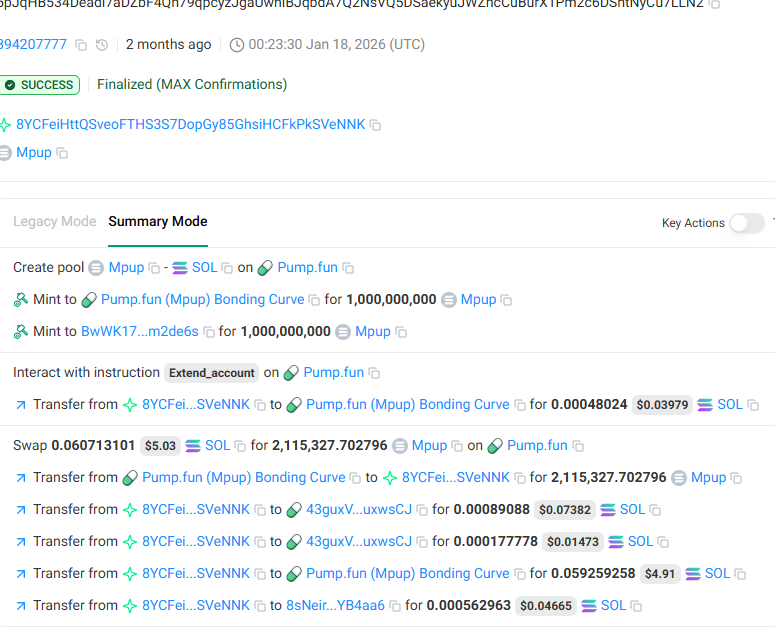This screenshot has height=640, width=775.
Task: Click the $0.01473 value badge
Action: [x=573, y=543]
